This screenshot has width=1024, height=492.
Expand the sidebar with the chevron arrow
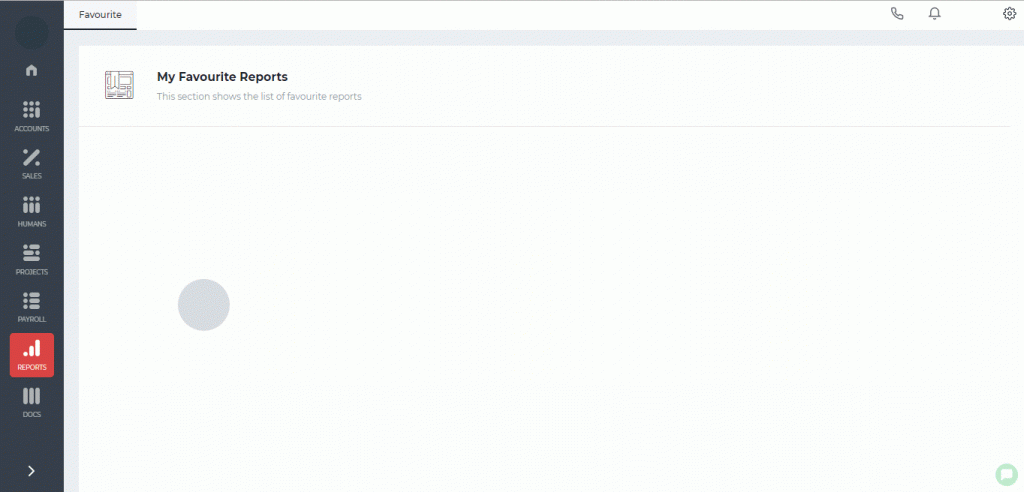(31, 471)
